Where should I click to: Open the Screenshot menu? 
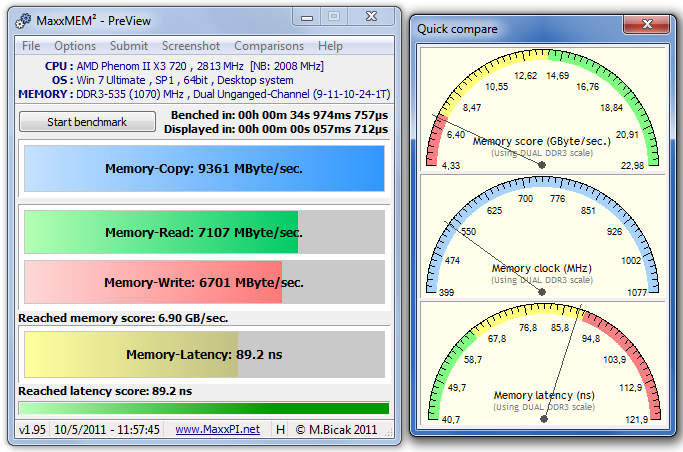click(191, 46)
